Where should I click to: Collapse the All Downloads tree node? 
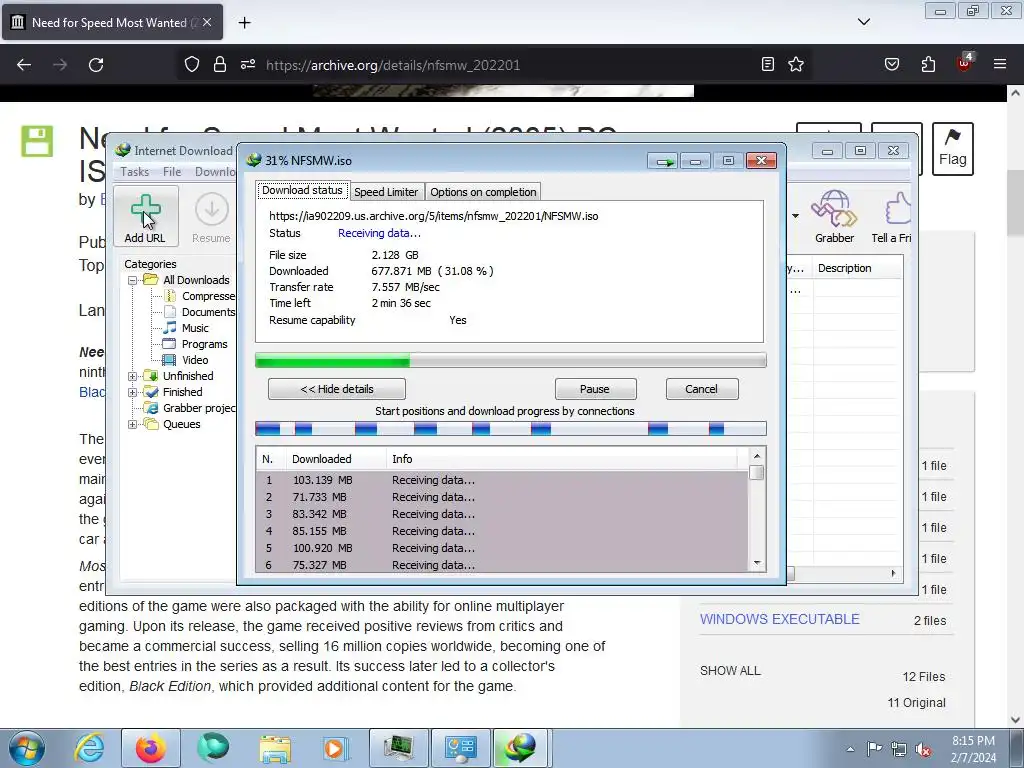click(x=133, y=280)
